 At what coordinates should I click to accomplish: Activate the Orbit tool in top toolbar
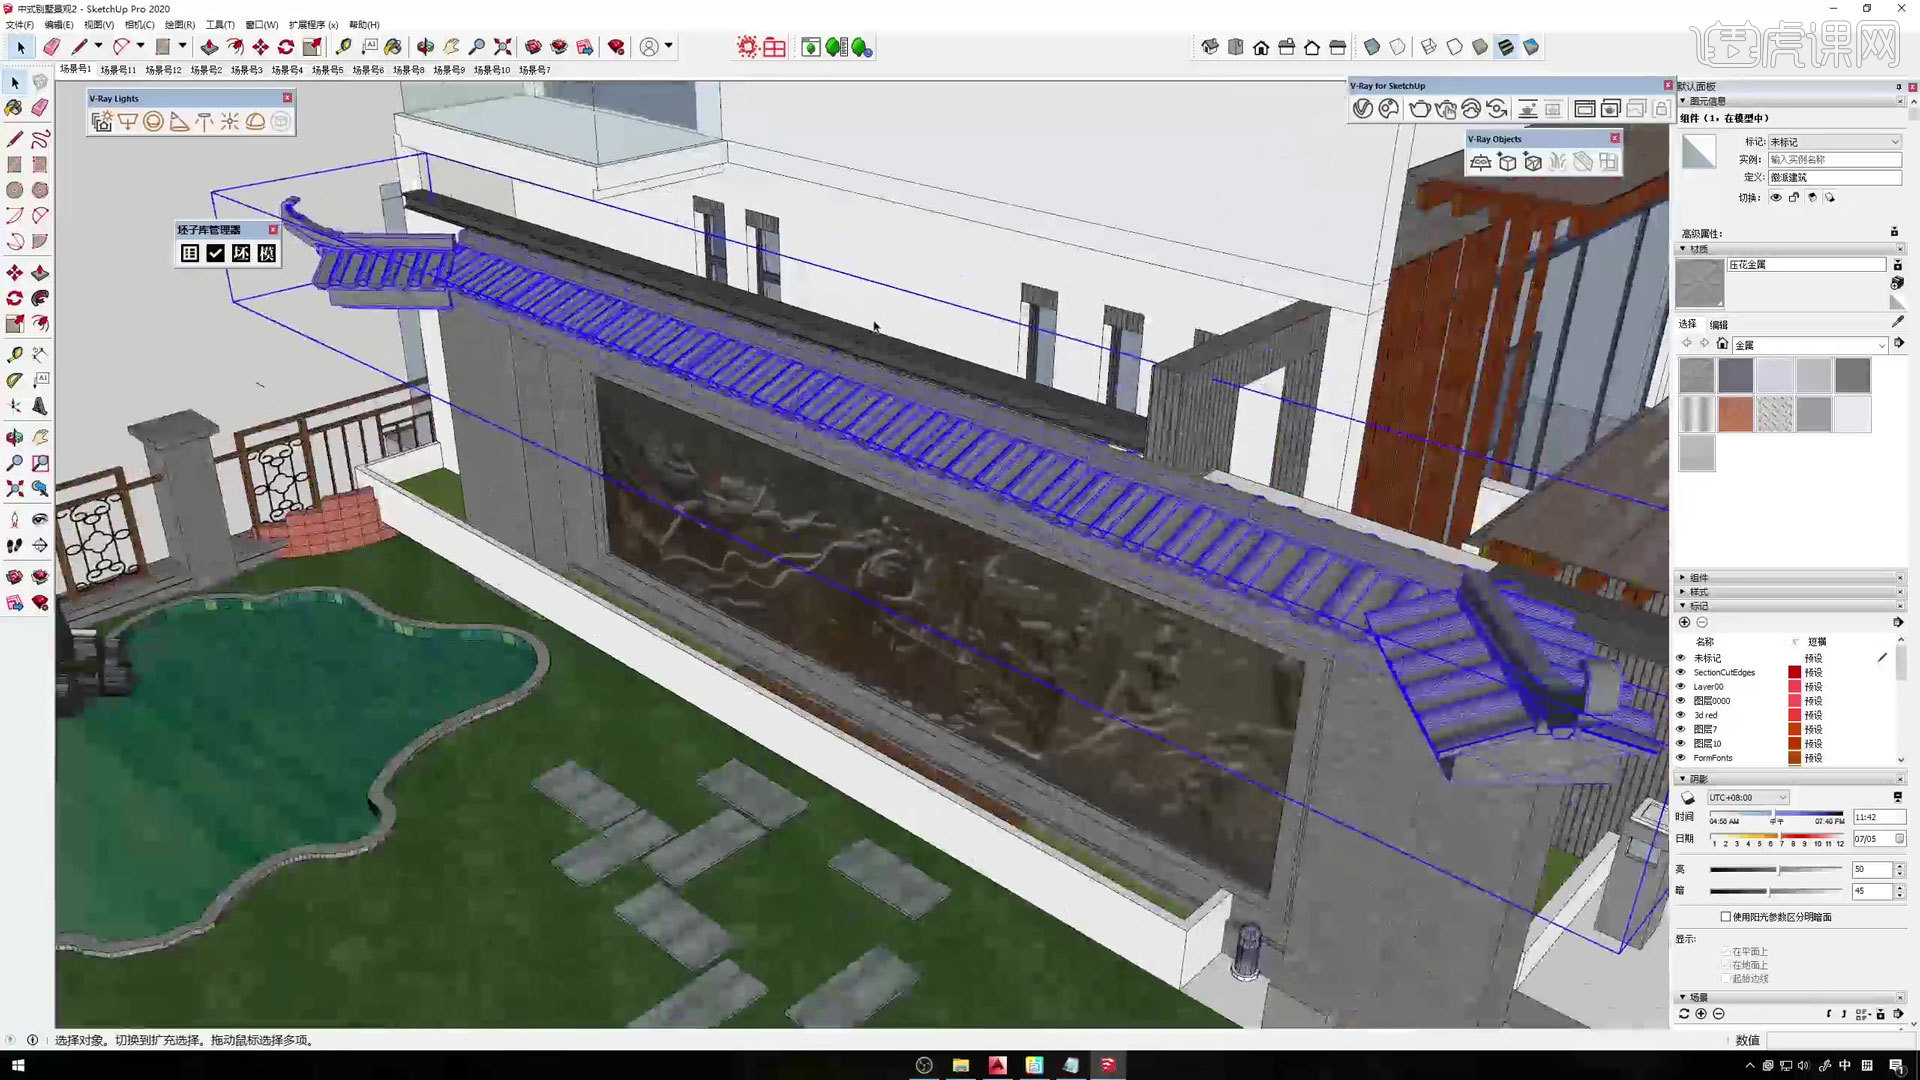(426, 47)
